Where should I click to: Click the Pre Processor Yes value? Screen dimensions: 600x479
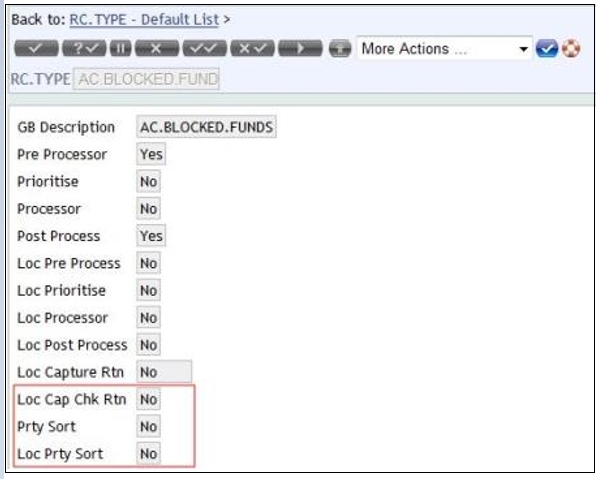(x=151, y=154)
